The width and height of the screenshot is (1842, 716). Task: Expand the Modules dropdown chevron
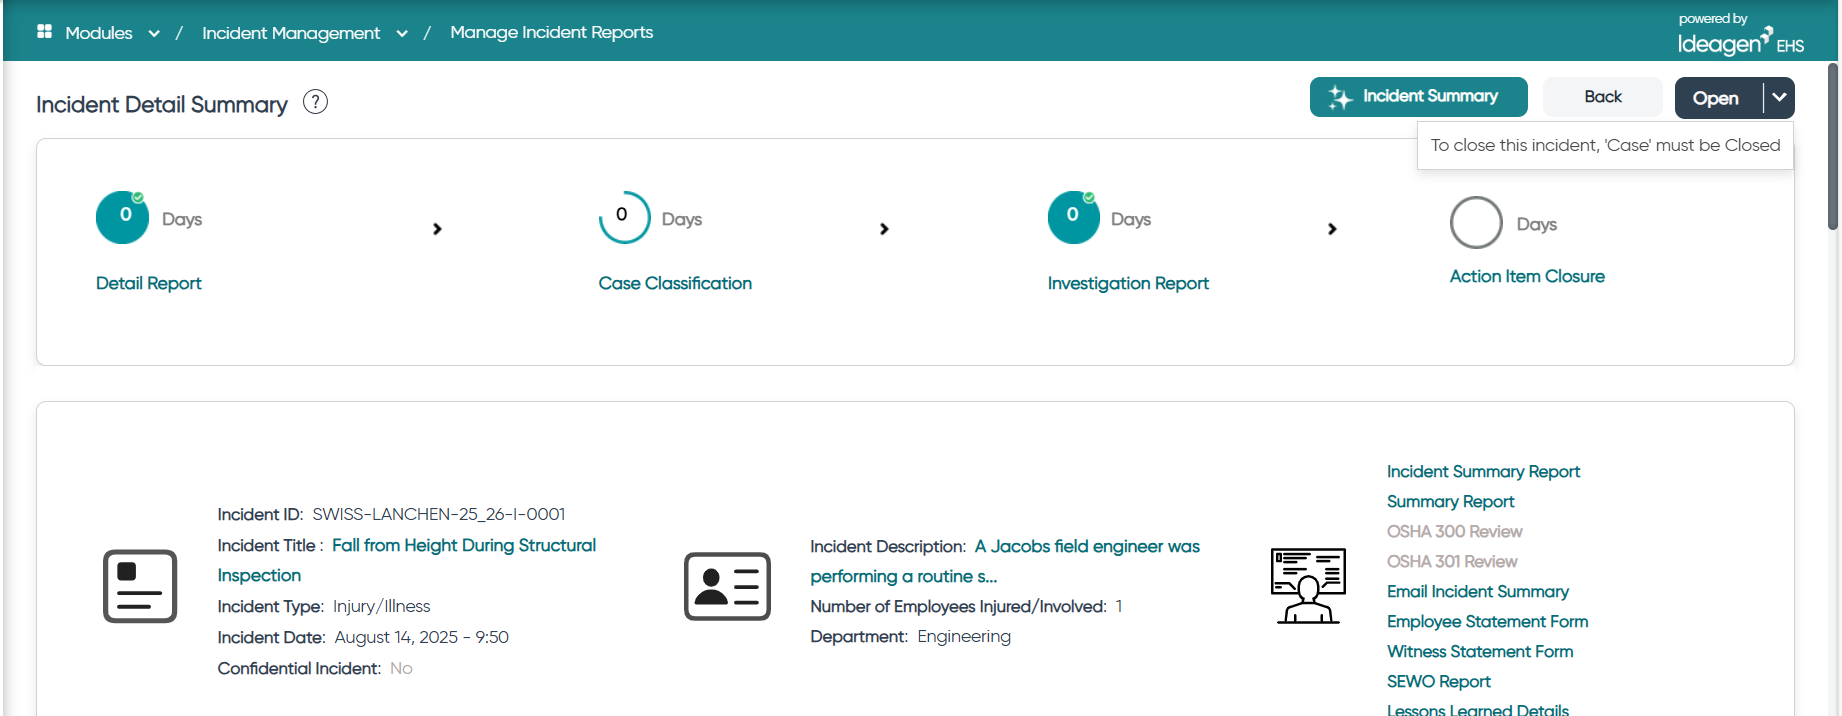[154, 34]
